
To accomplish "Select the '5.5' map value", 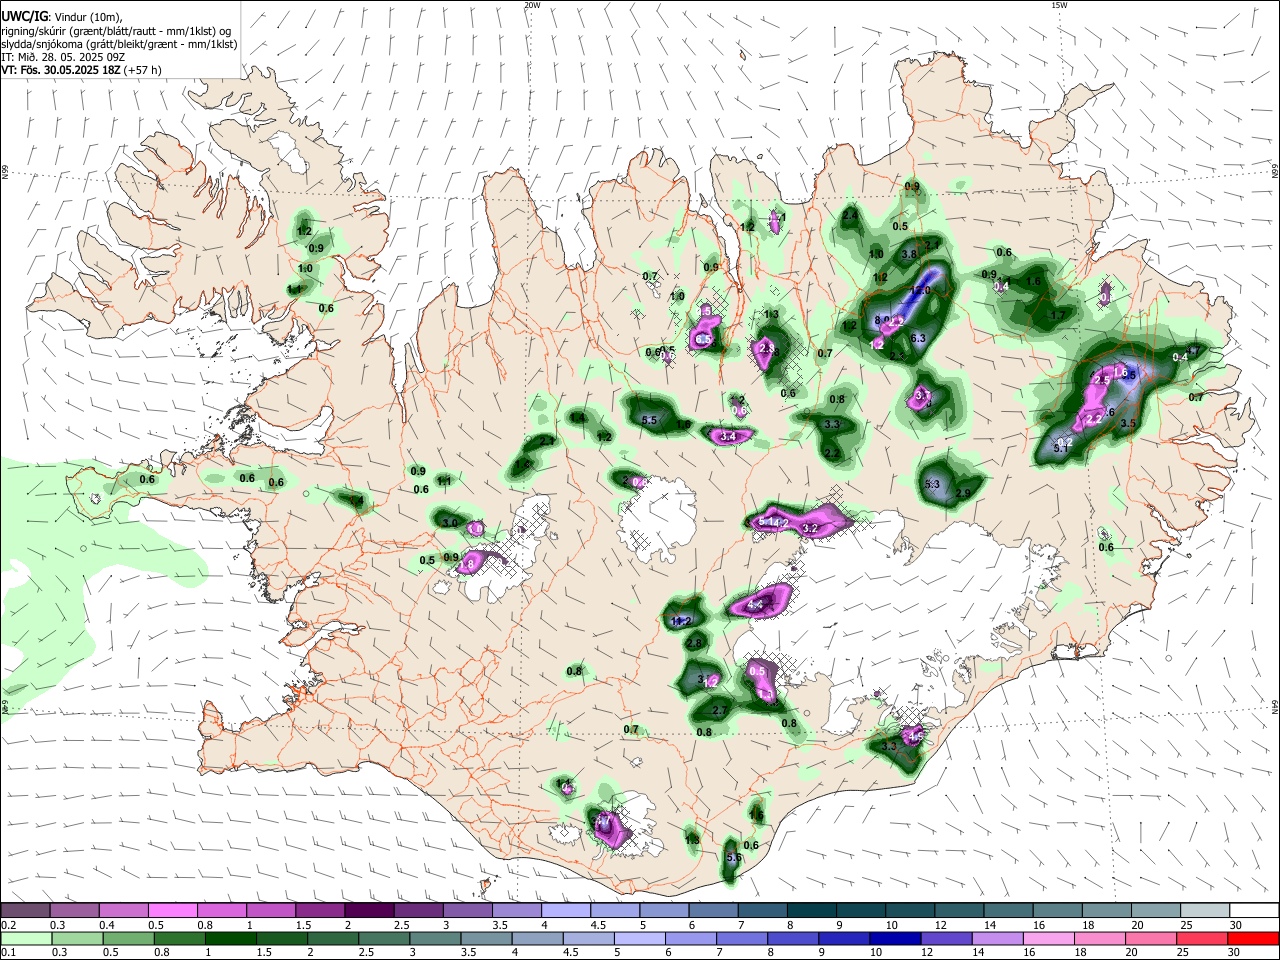I will tap(649, 420).
